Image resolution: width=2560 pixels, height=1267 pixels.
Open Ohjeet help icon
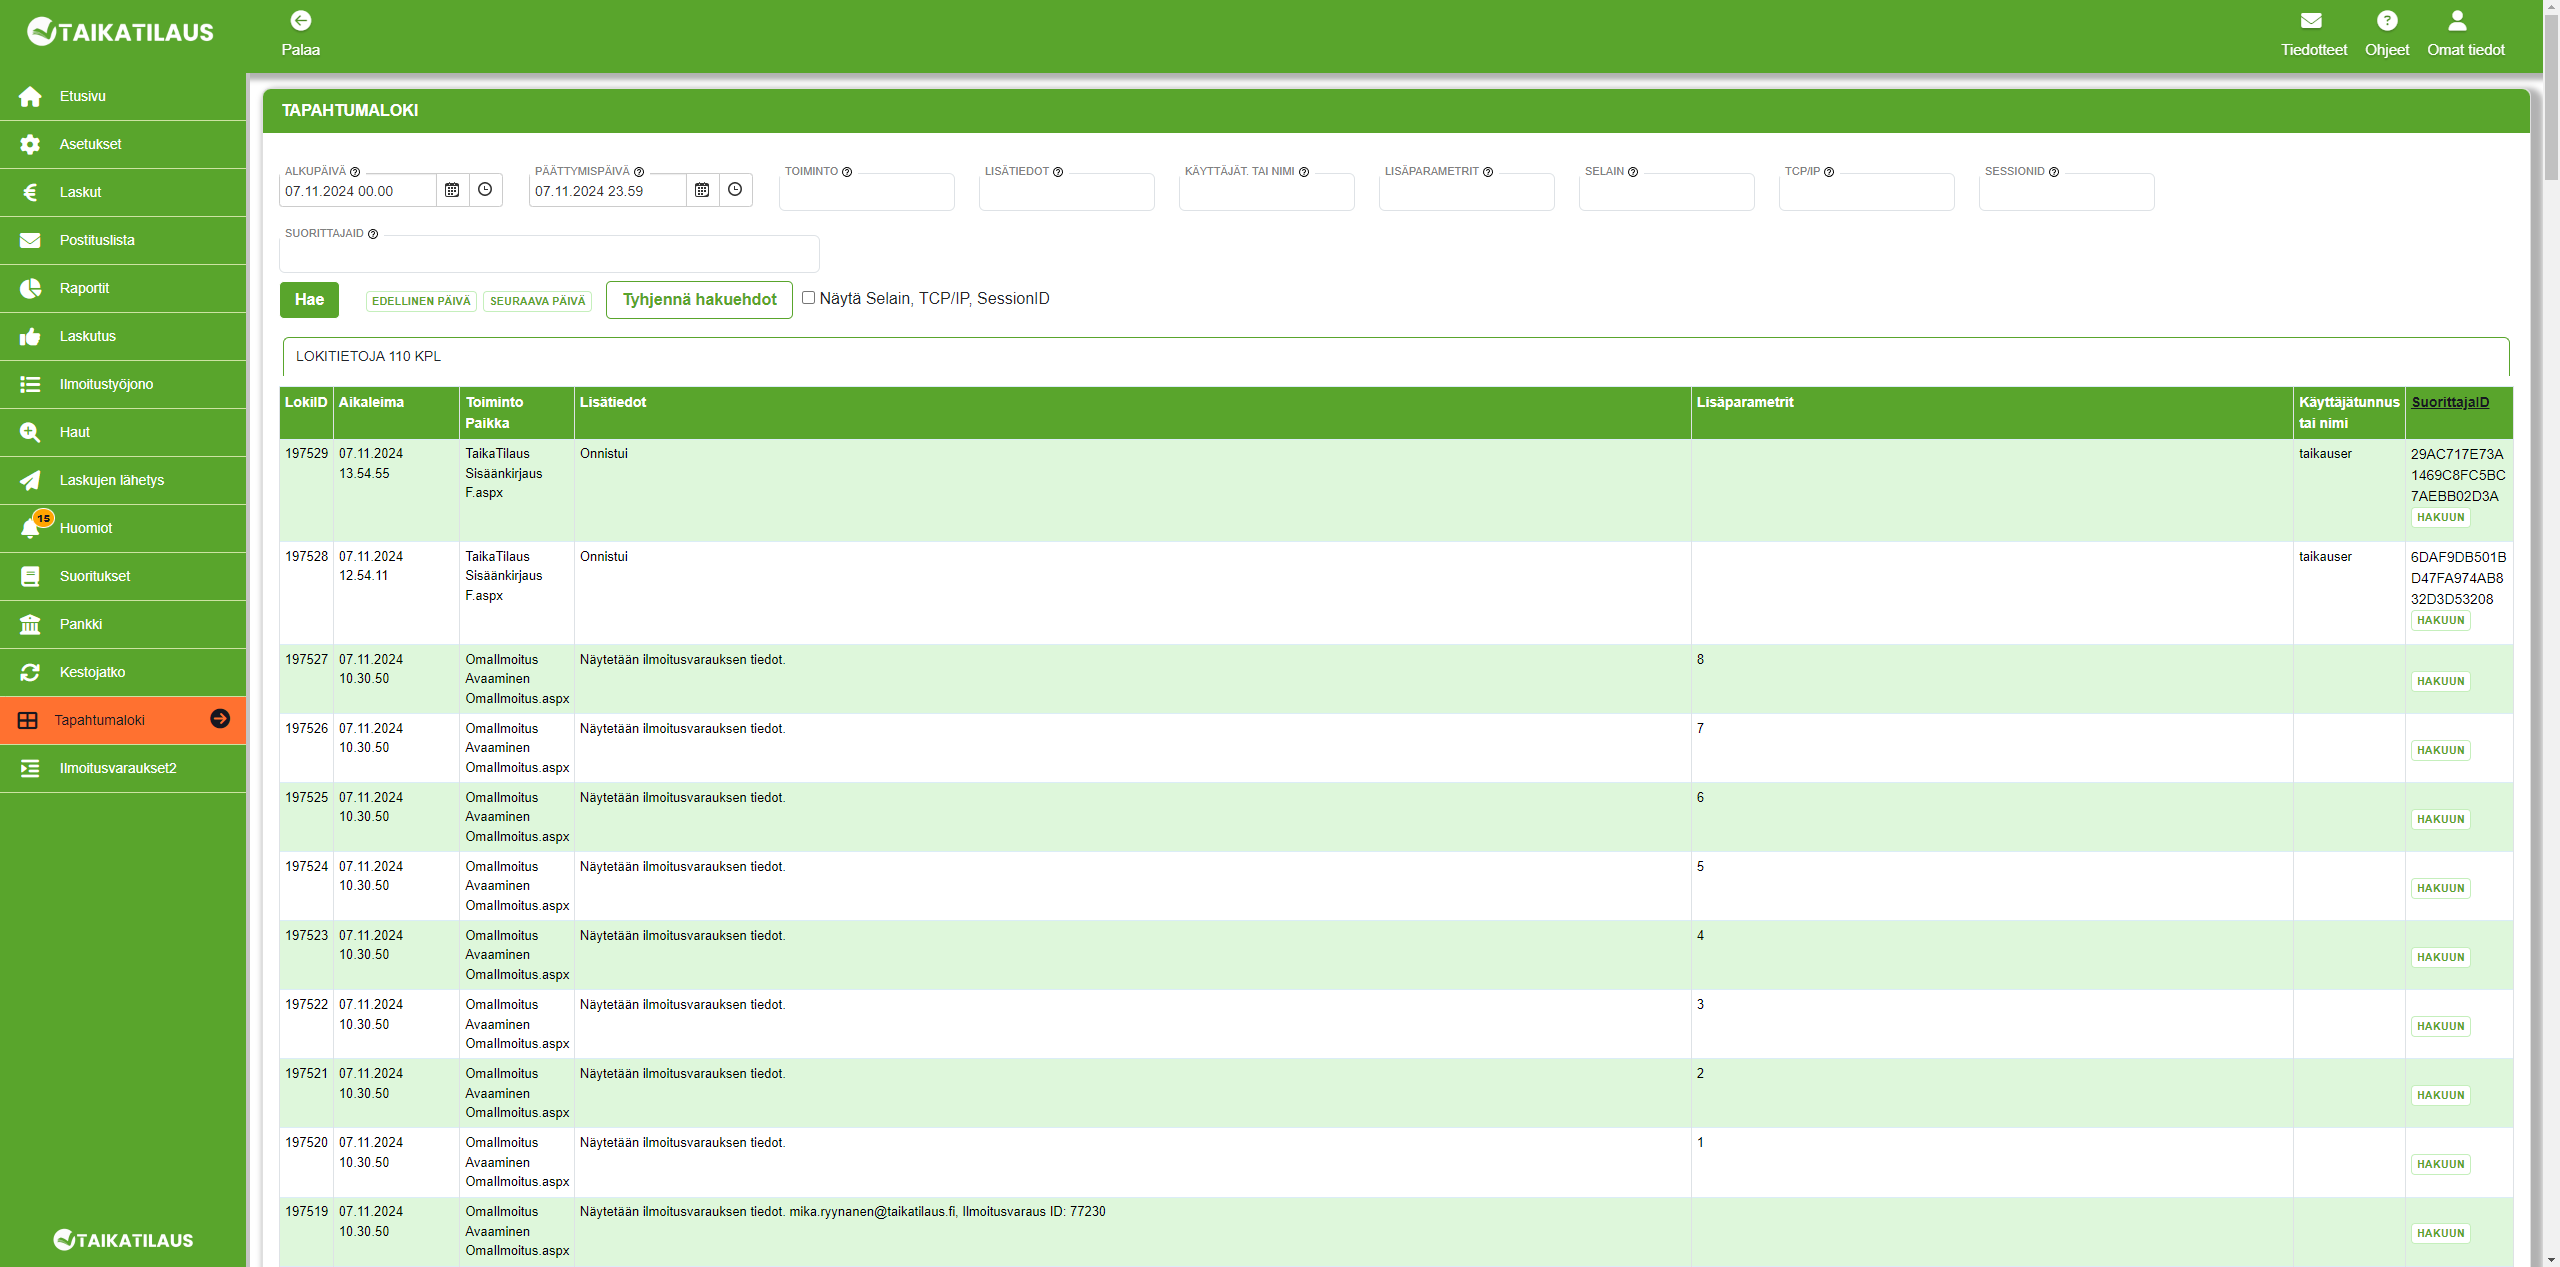pos(2386,21)
